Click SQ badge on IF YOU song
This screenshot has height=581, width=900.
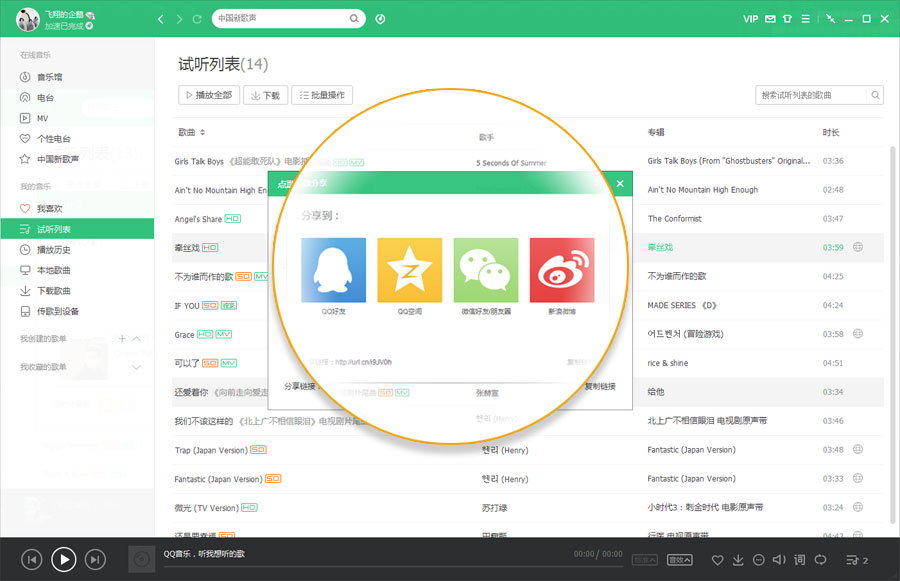210,305
